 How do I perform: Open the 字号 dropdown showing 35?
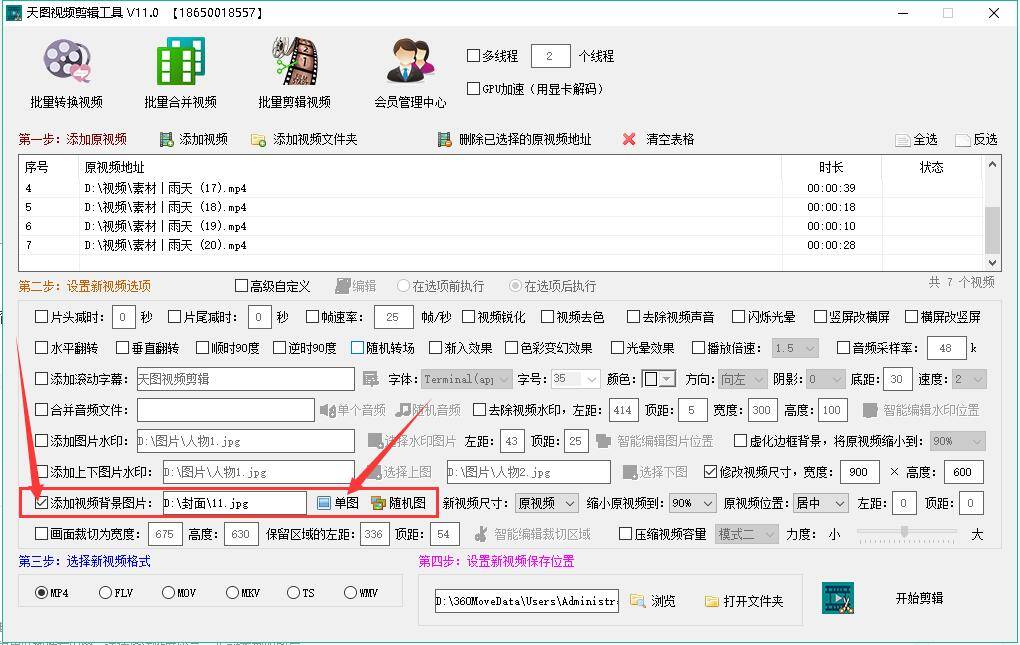click(x=575, y=379)
